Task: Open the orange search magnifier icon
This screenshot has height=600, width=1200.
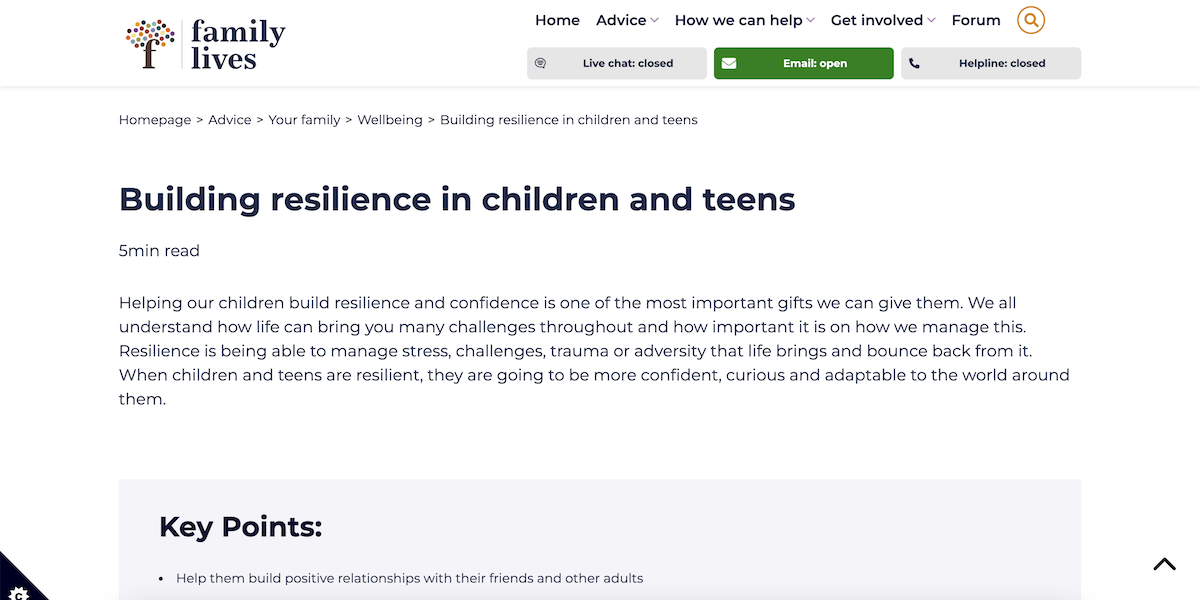Action: click(x=1031, y=20)
